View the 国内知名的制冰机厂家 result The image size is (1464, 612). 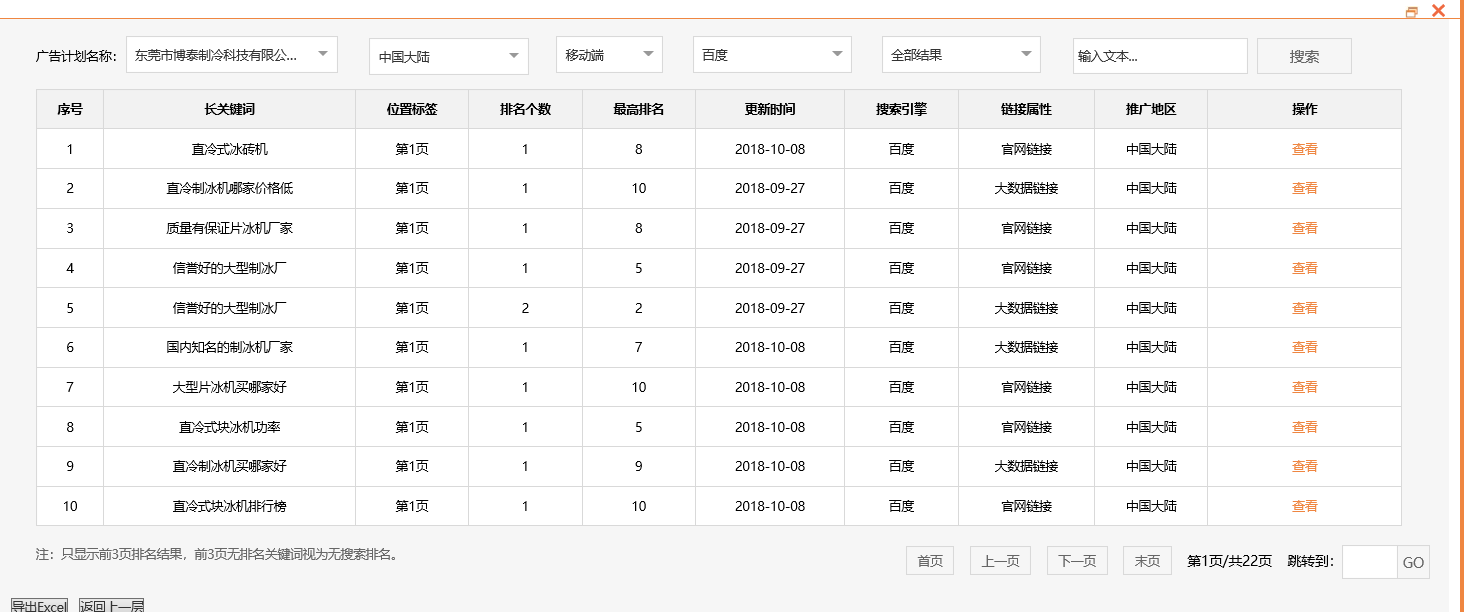1305,347
